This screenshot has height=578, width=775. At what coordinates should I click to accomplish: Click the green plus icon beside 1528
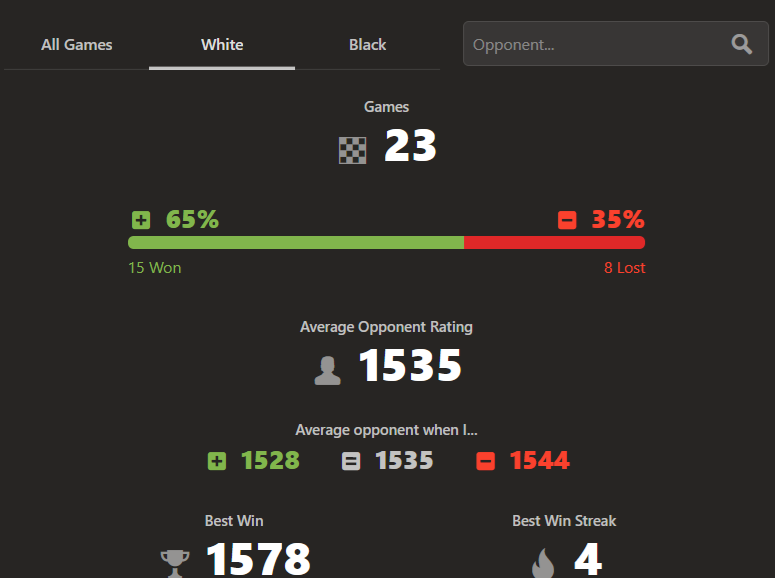pos(216,461)
